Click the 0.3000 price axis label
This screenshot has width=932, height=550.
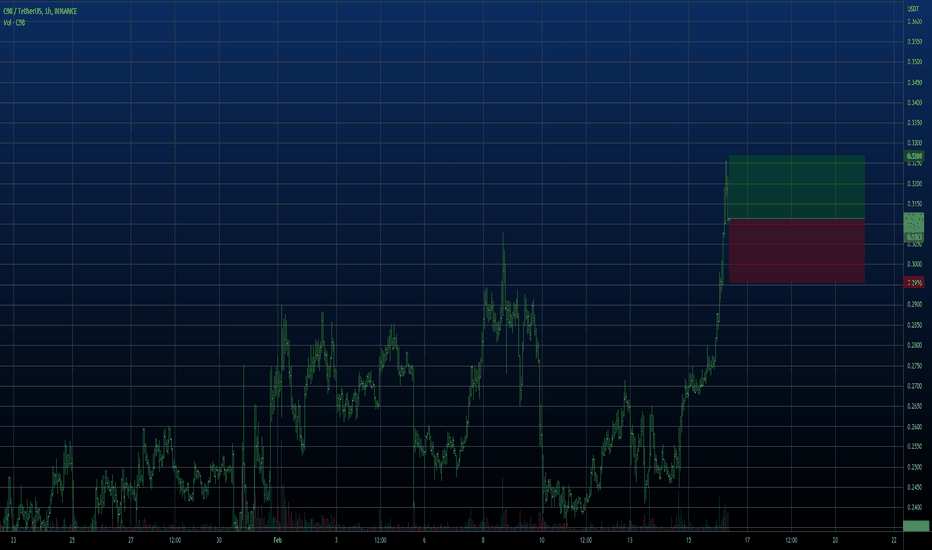[x=915, y=264]
